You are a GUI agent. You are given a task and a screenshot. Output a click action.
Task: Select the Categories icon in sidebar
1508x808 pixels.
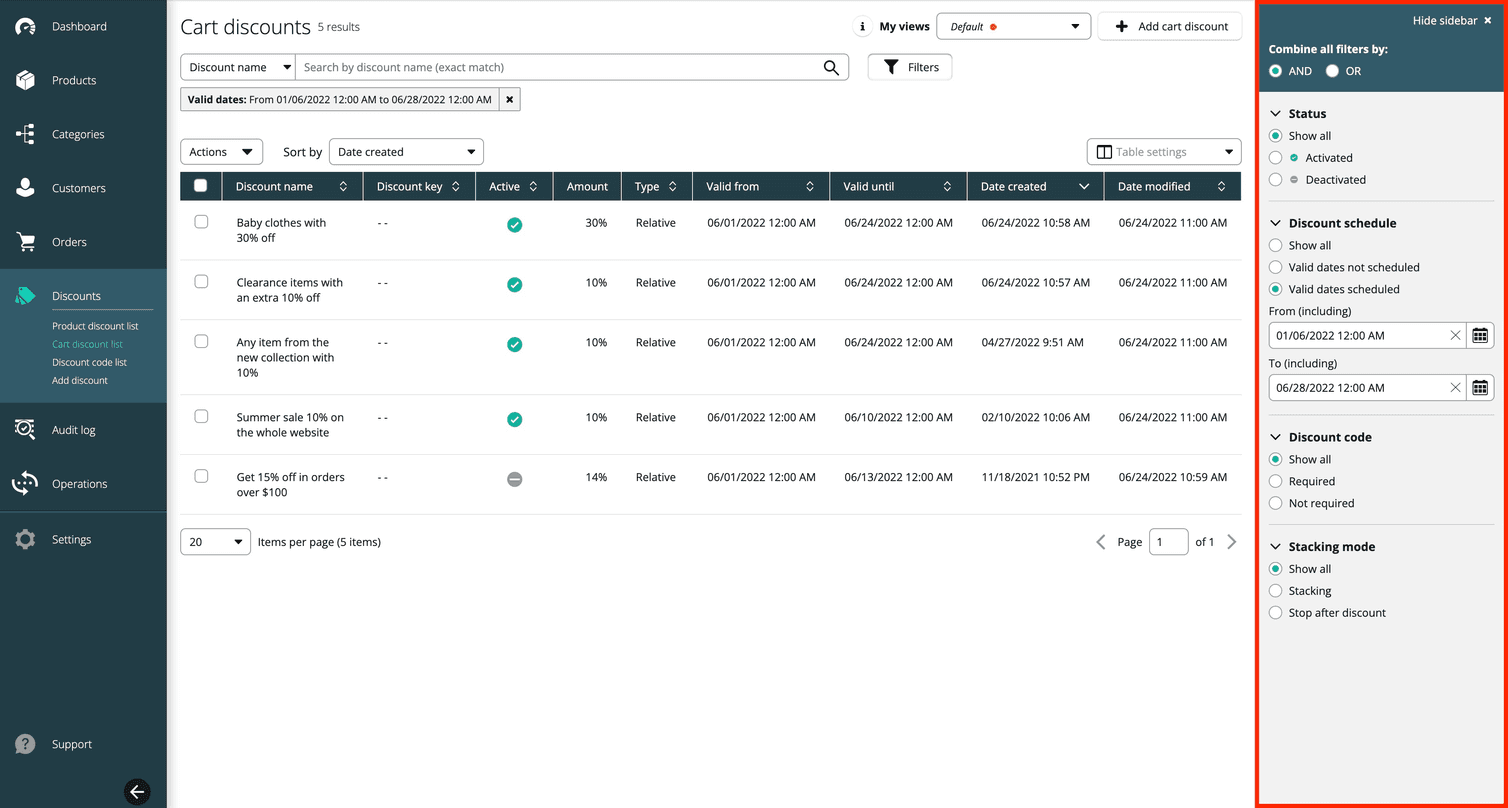tap(25, 134)
